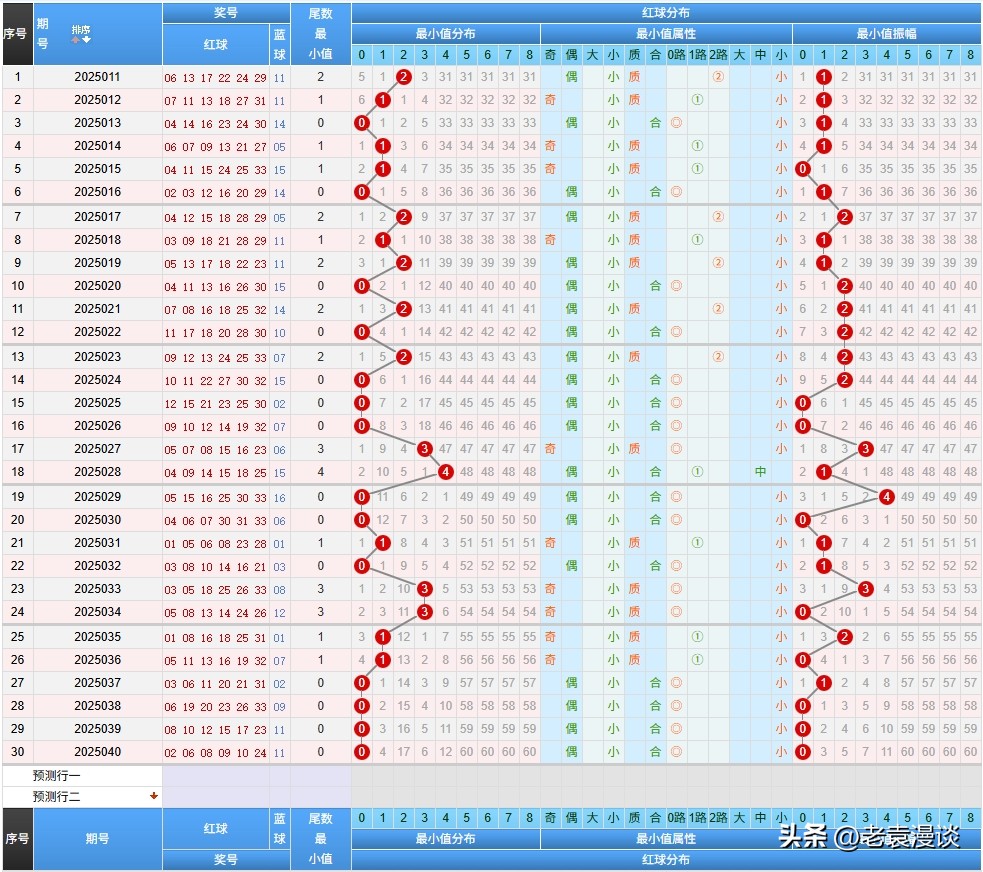Click the green 中 marker in row 2025028

[760, 472]
